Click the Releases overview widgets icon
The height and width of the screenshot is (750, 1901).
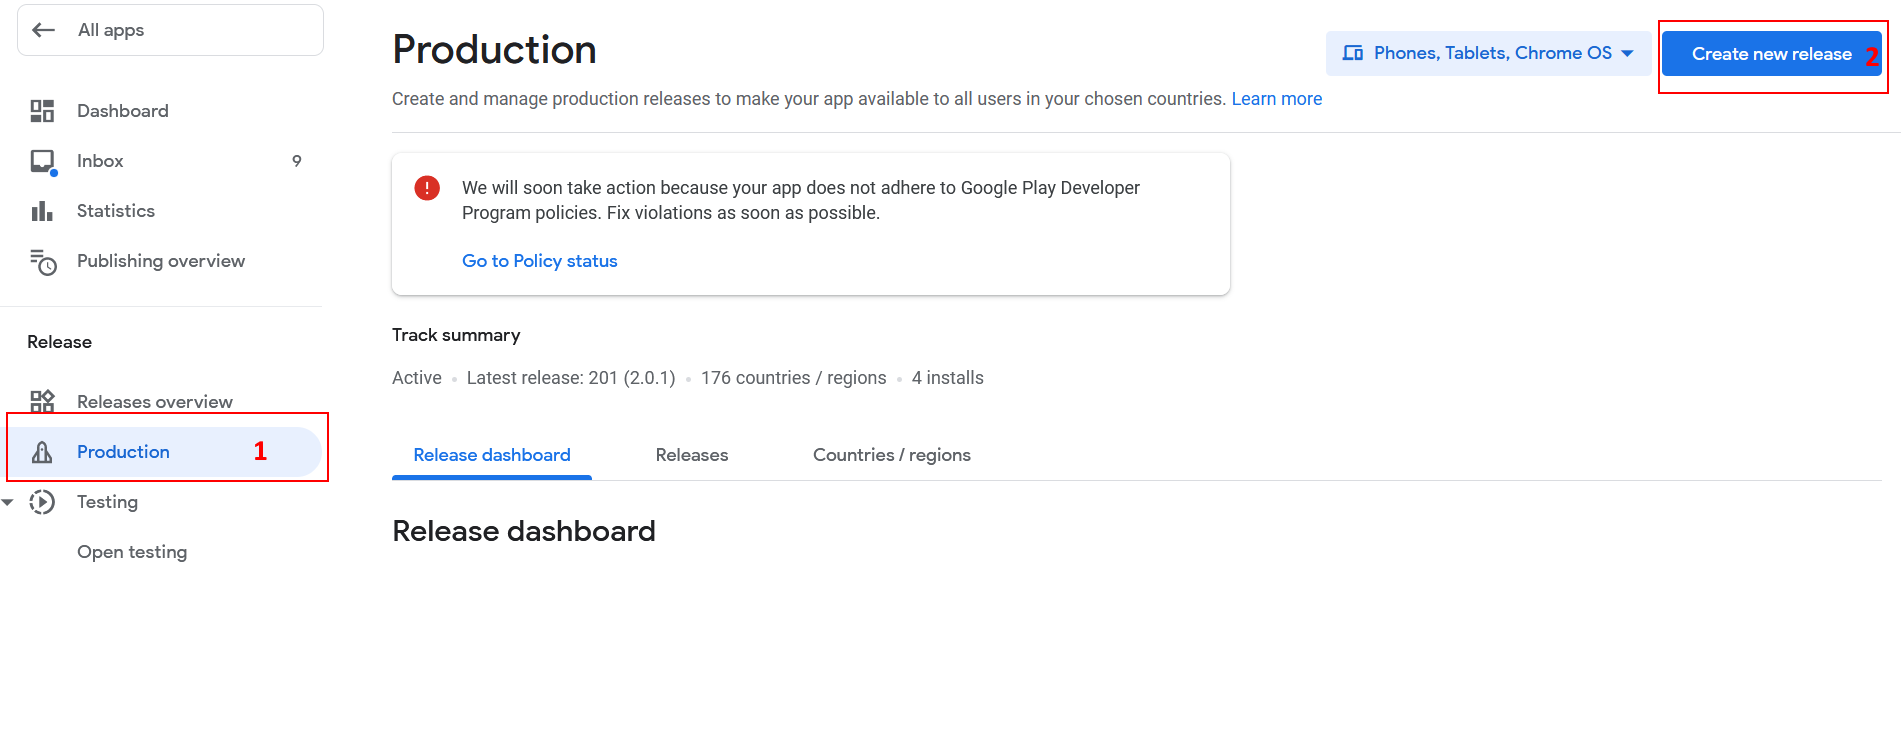point(42,401)
